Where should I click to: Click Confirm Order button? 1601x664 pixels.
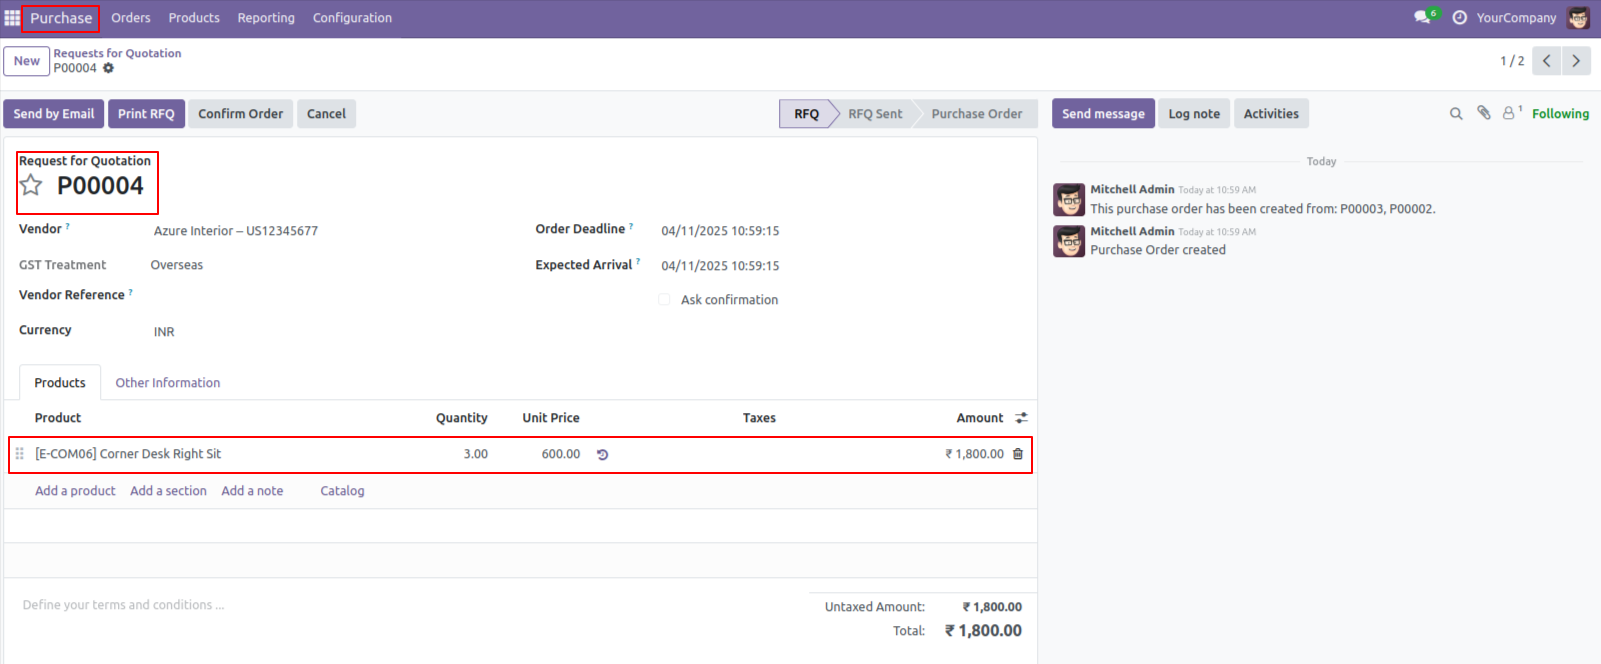click(x=240, y=114)
